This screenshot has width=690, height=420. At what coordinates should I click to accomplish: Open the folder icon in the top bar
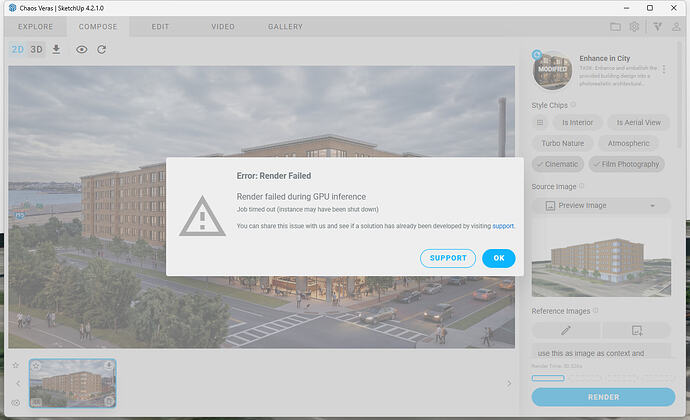click(x=616, y=27)
